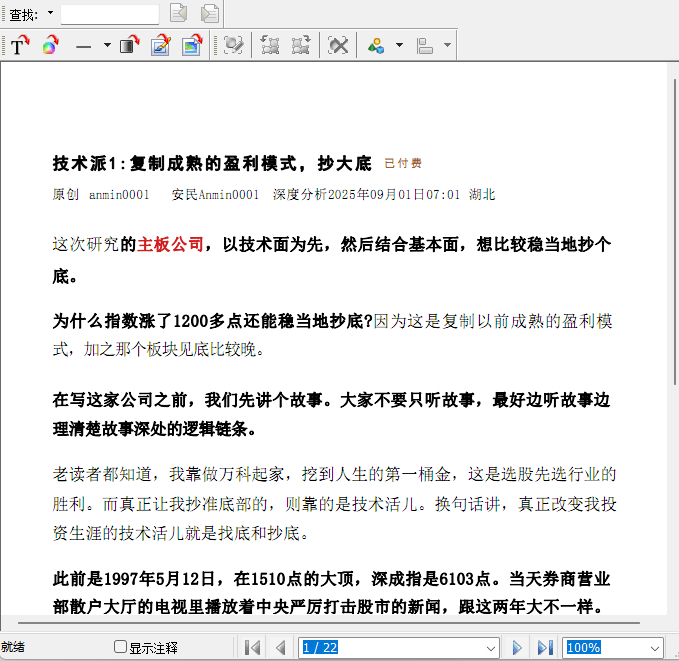Click the vertical scrollbar thumb
The image size is (679, 661).
tap(675, 232)
